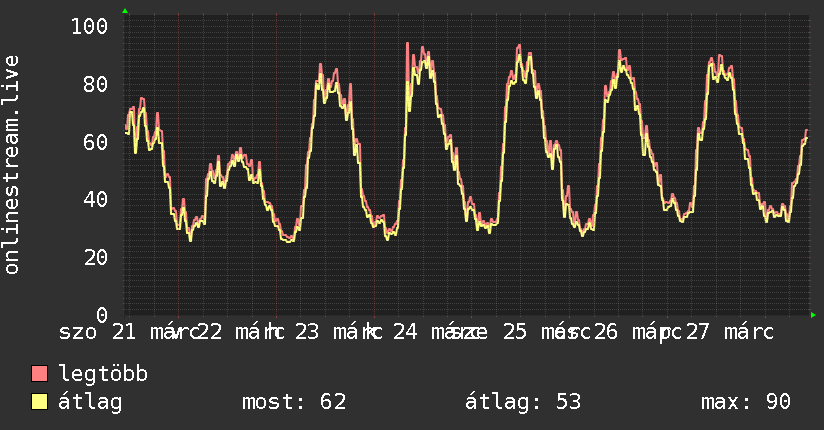The height and width of the screenshot is (430, 824).
Task: Click the most: 62 value
Action: (x=294, y=402)
